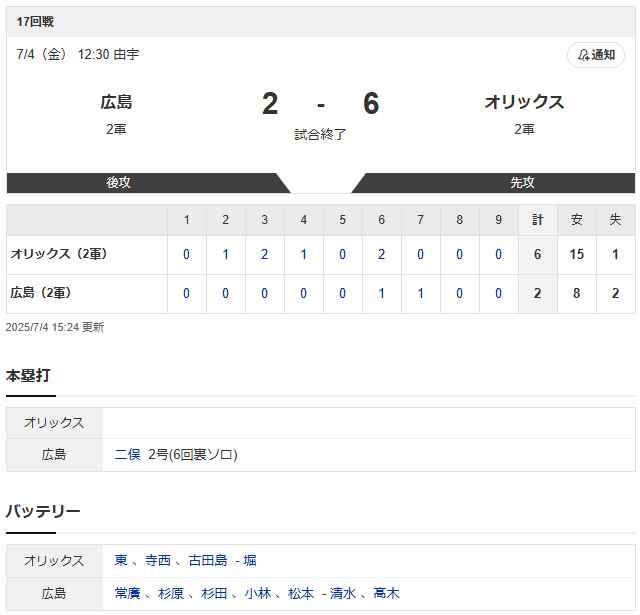The image size is (640, 615).
Task: Click the 広島（2軍） row label in scoreboard
Action: (41, 293)
